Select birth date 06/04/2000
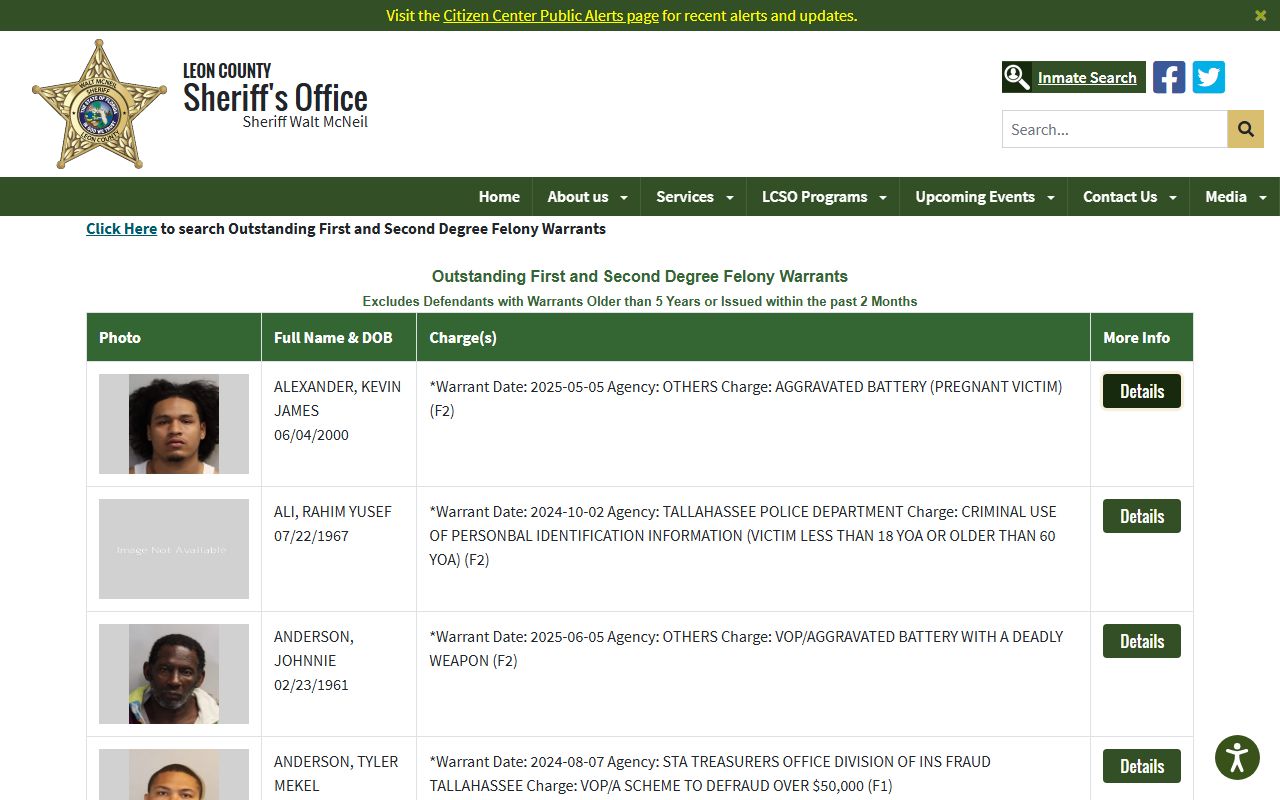1280x800 pixels. point(311,435)
